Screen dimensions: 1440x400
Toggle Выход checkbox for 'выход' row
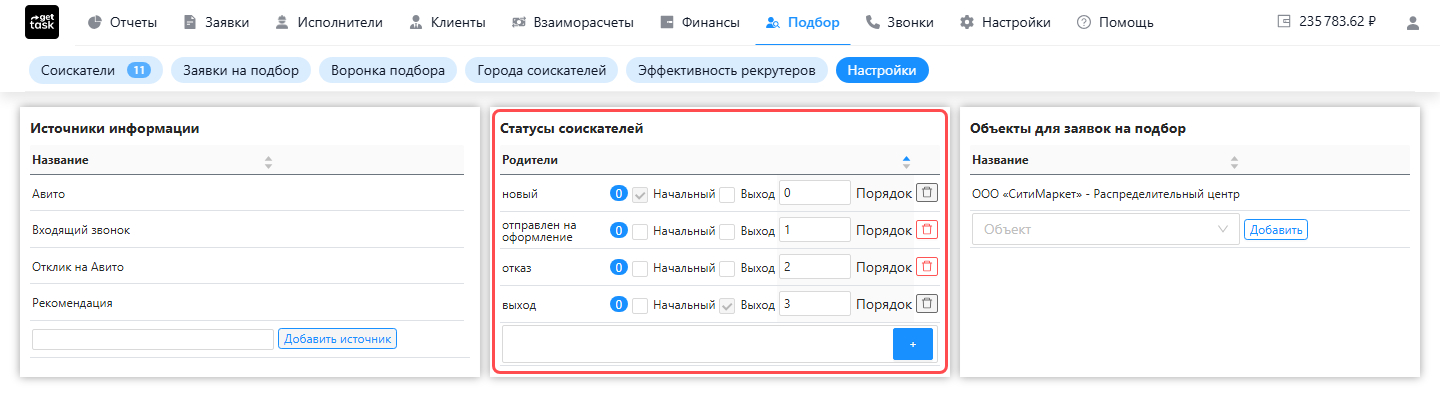pos(728,304)
